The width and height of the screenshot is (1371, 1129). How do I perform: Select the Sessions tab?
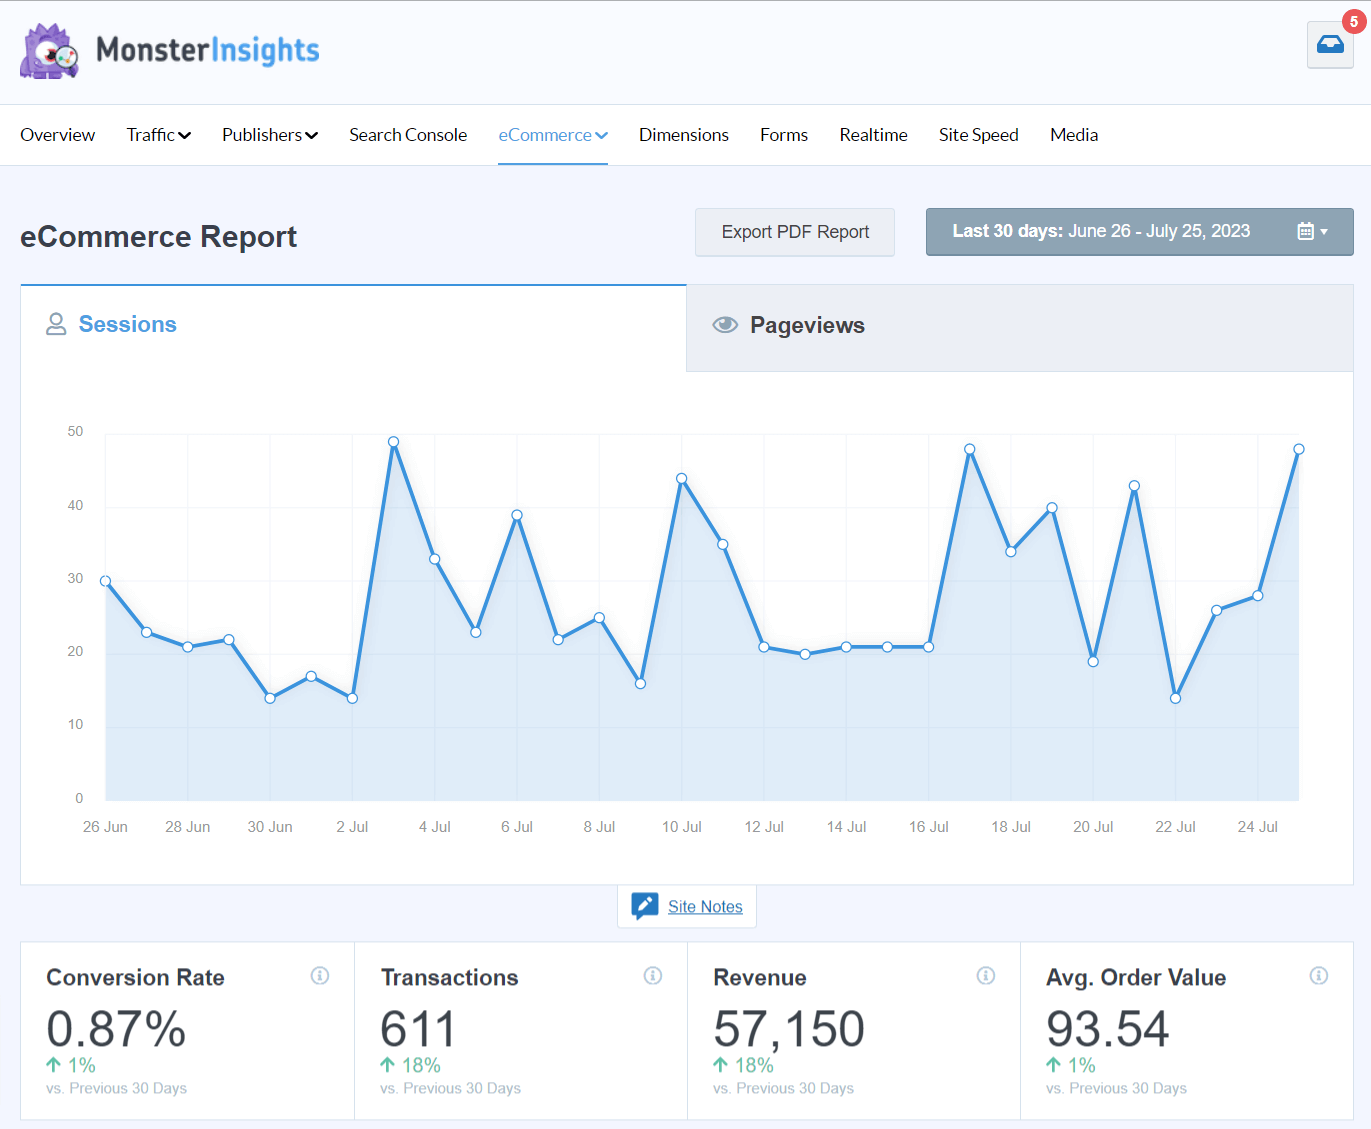tap(127, 324)
